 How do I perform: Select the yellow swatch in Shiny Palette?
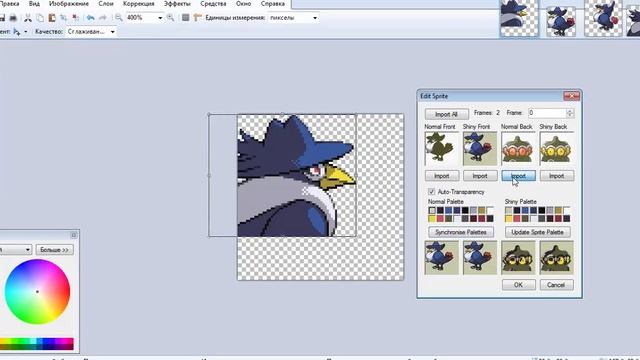click(509, 218)
